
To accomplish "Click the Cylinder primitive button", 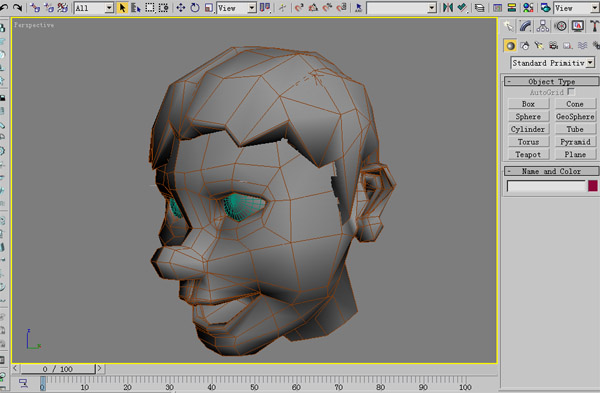I will click(528, 129).
